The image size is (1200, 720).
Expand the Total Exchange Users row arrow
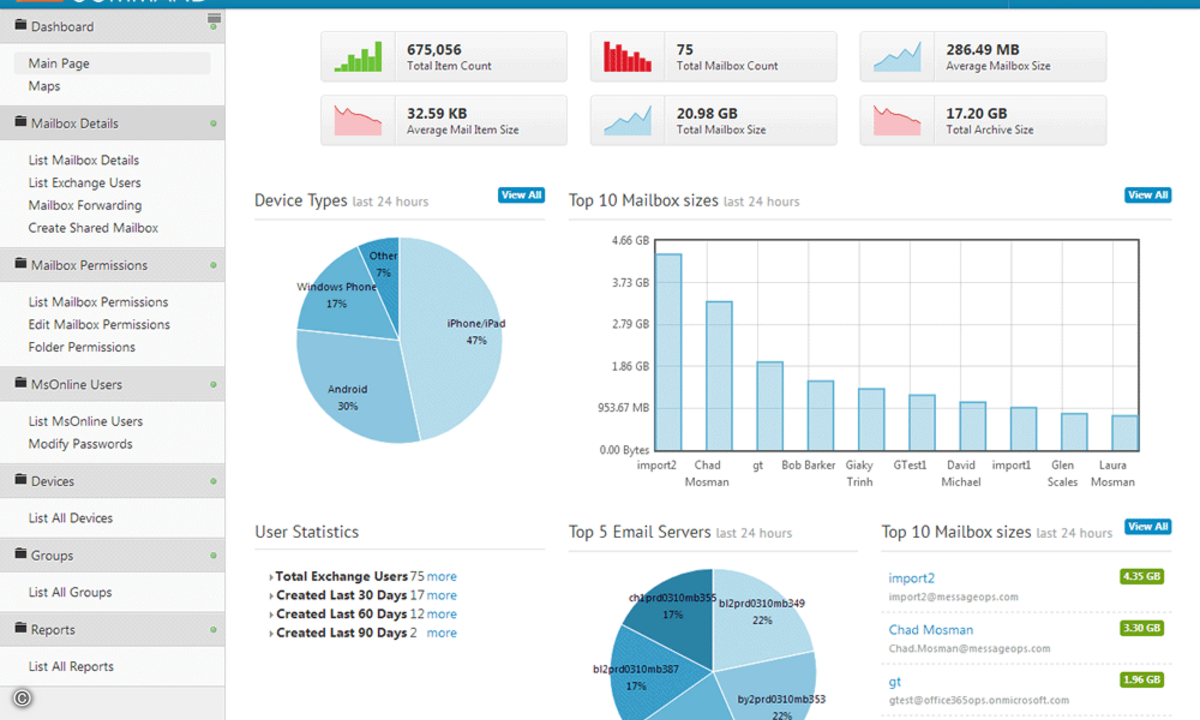(272, 577)
